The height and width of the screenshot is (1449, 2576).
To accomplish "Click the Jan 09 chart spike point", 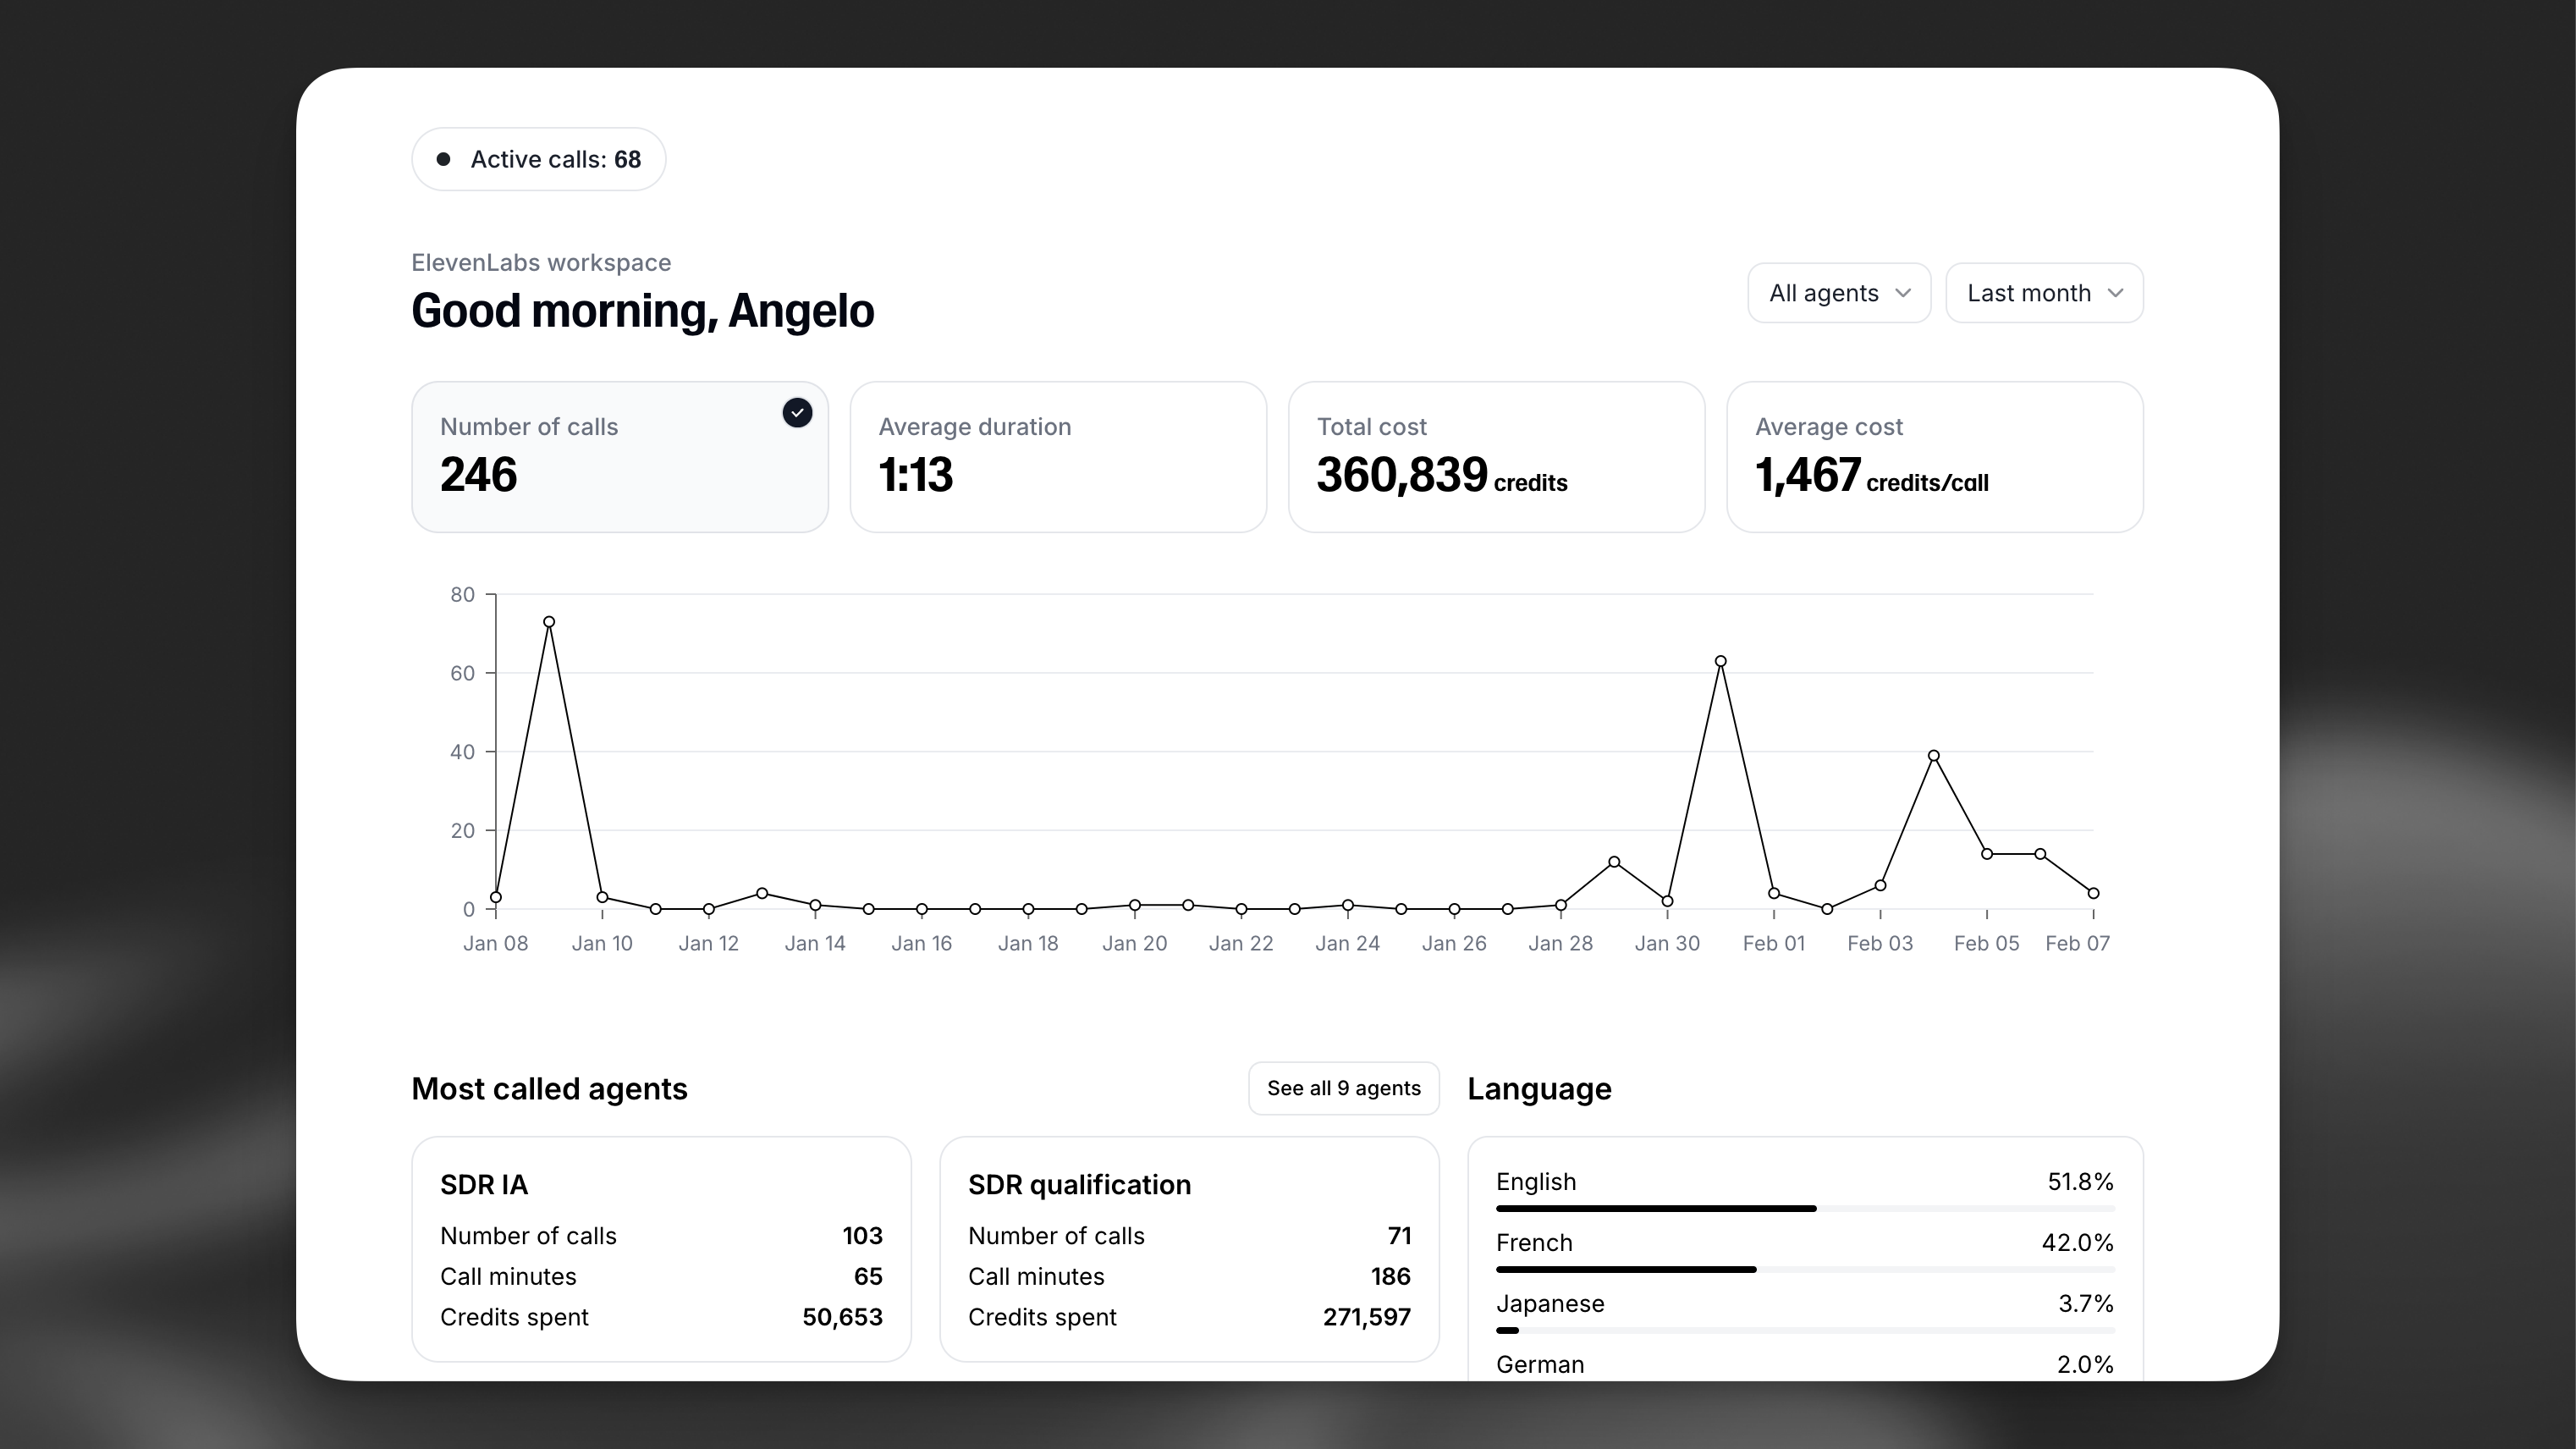I will tap(549, 621).
